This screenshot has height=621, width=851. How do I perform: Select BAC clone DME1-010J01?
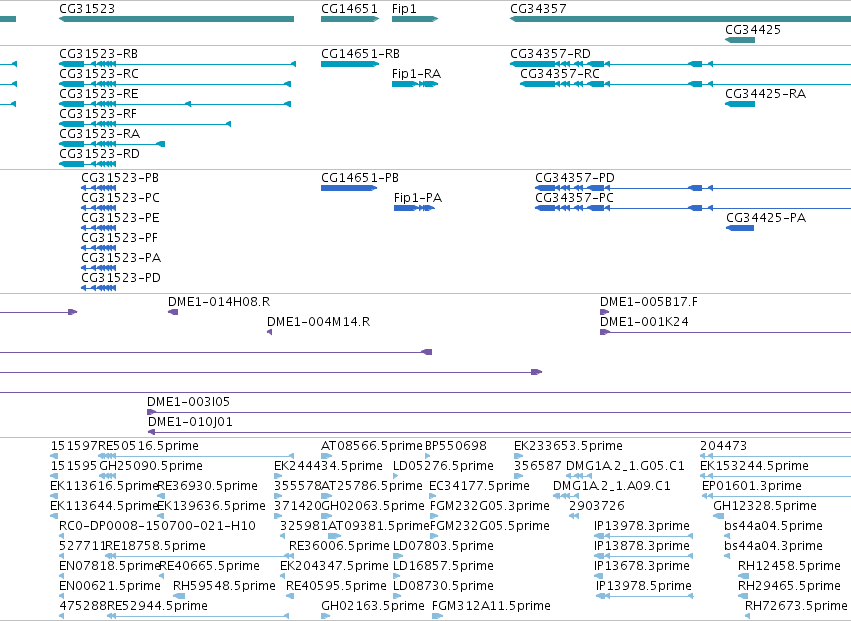pyautogui.click(x=190, y=422)
